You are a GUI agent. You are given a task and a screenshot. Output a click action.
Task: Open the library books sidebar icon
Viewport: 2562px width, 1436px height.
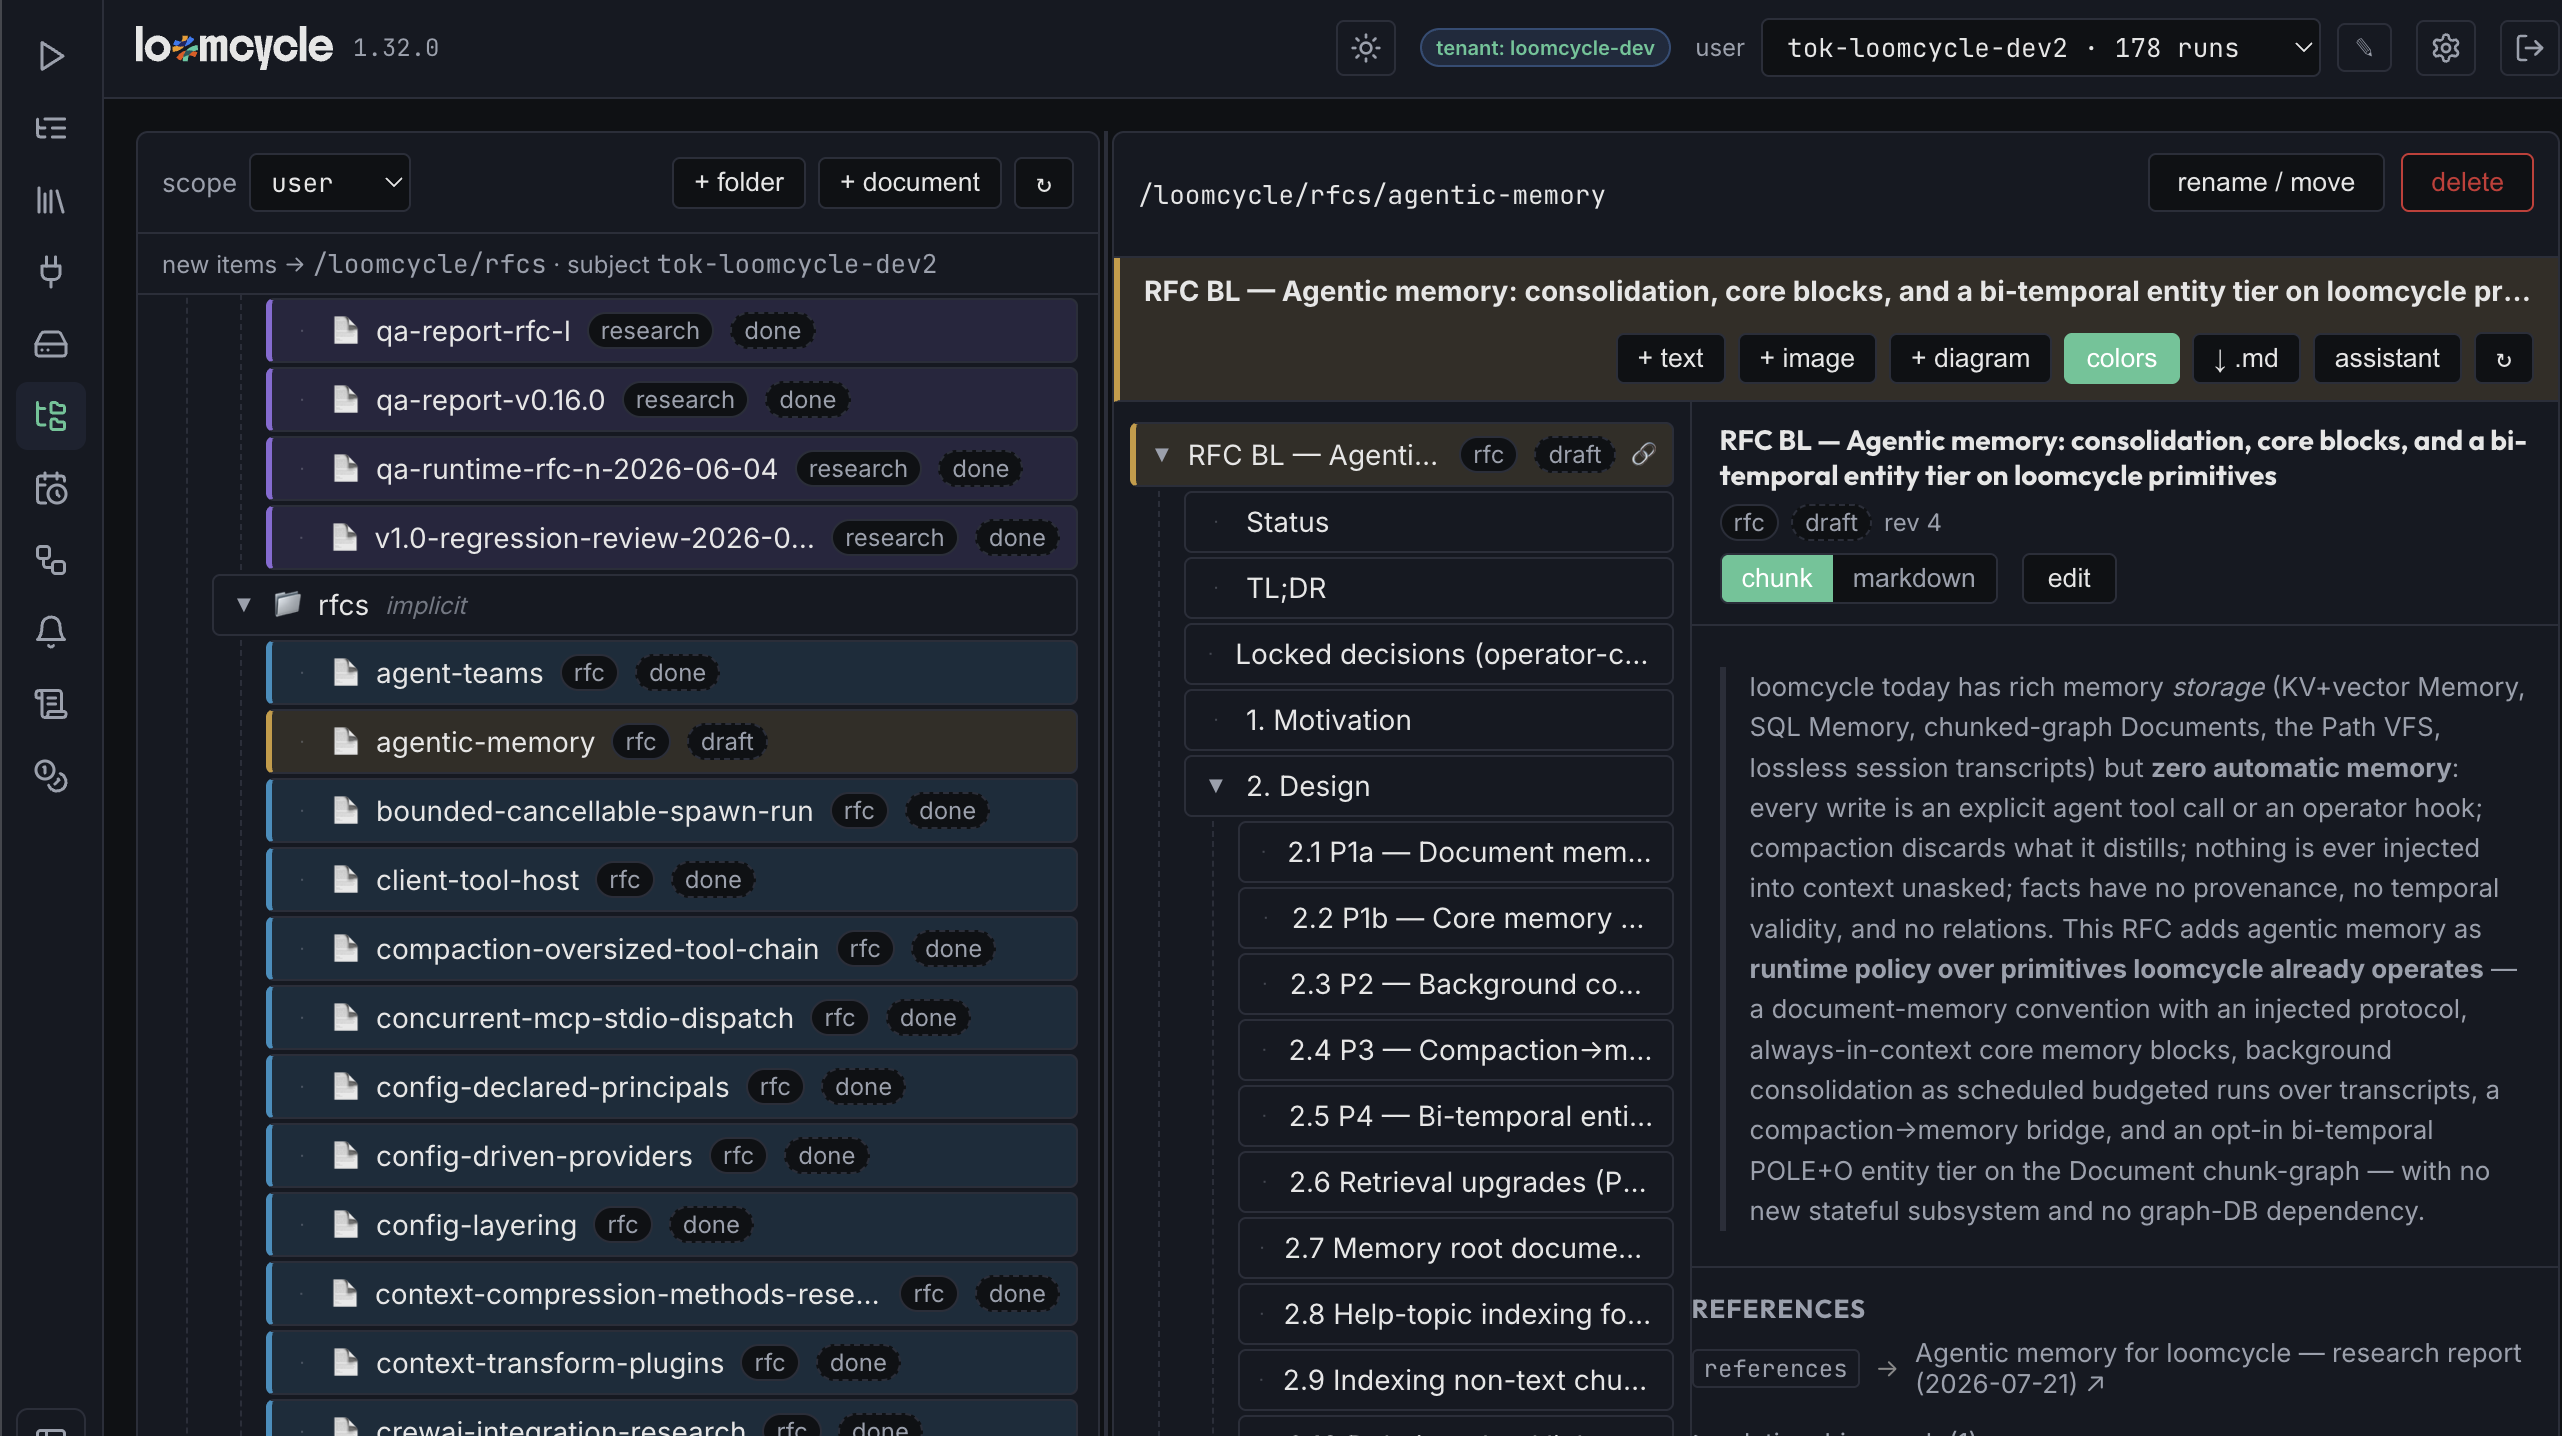51,200
